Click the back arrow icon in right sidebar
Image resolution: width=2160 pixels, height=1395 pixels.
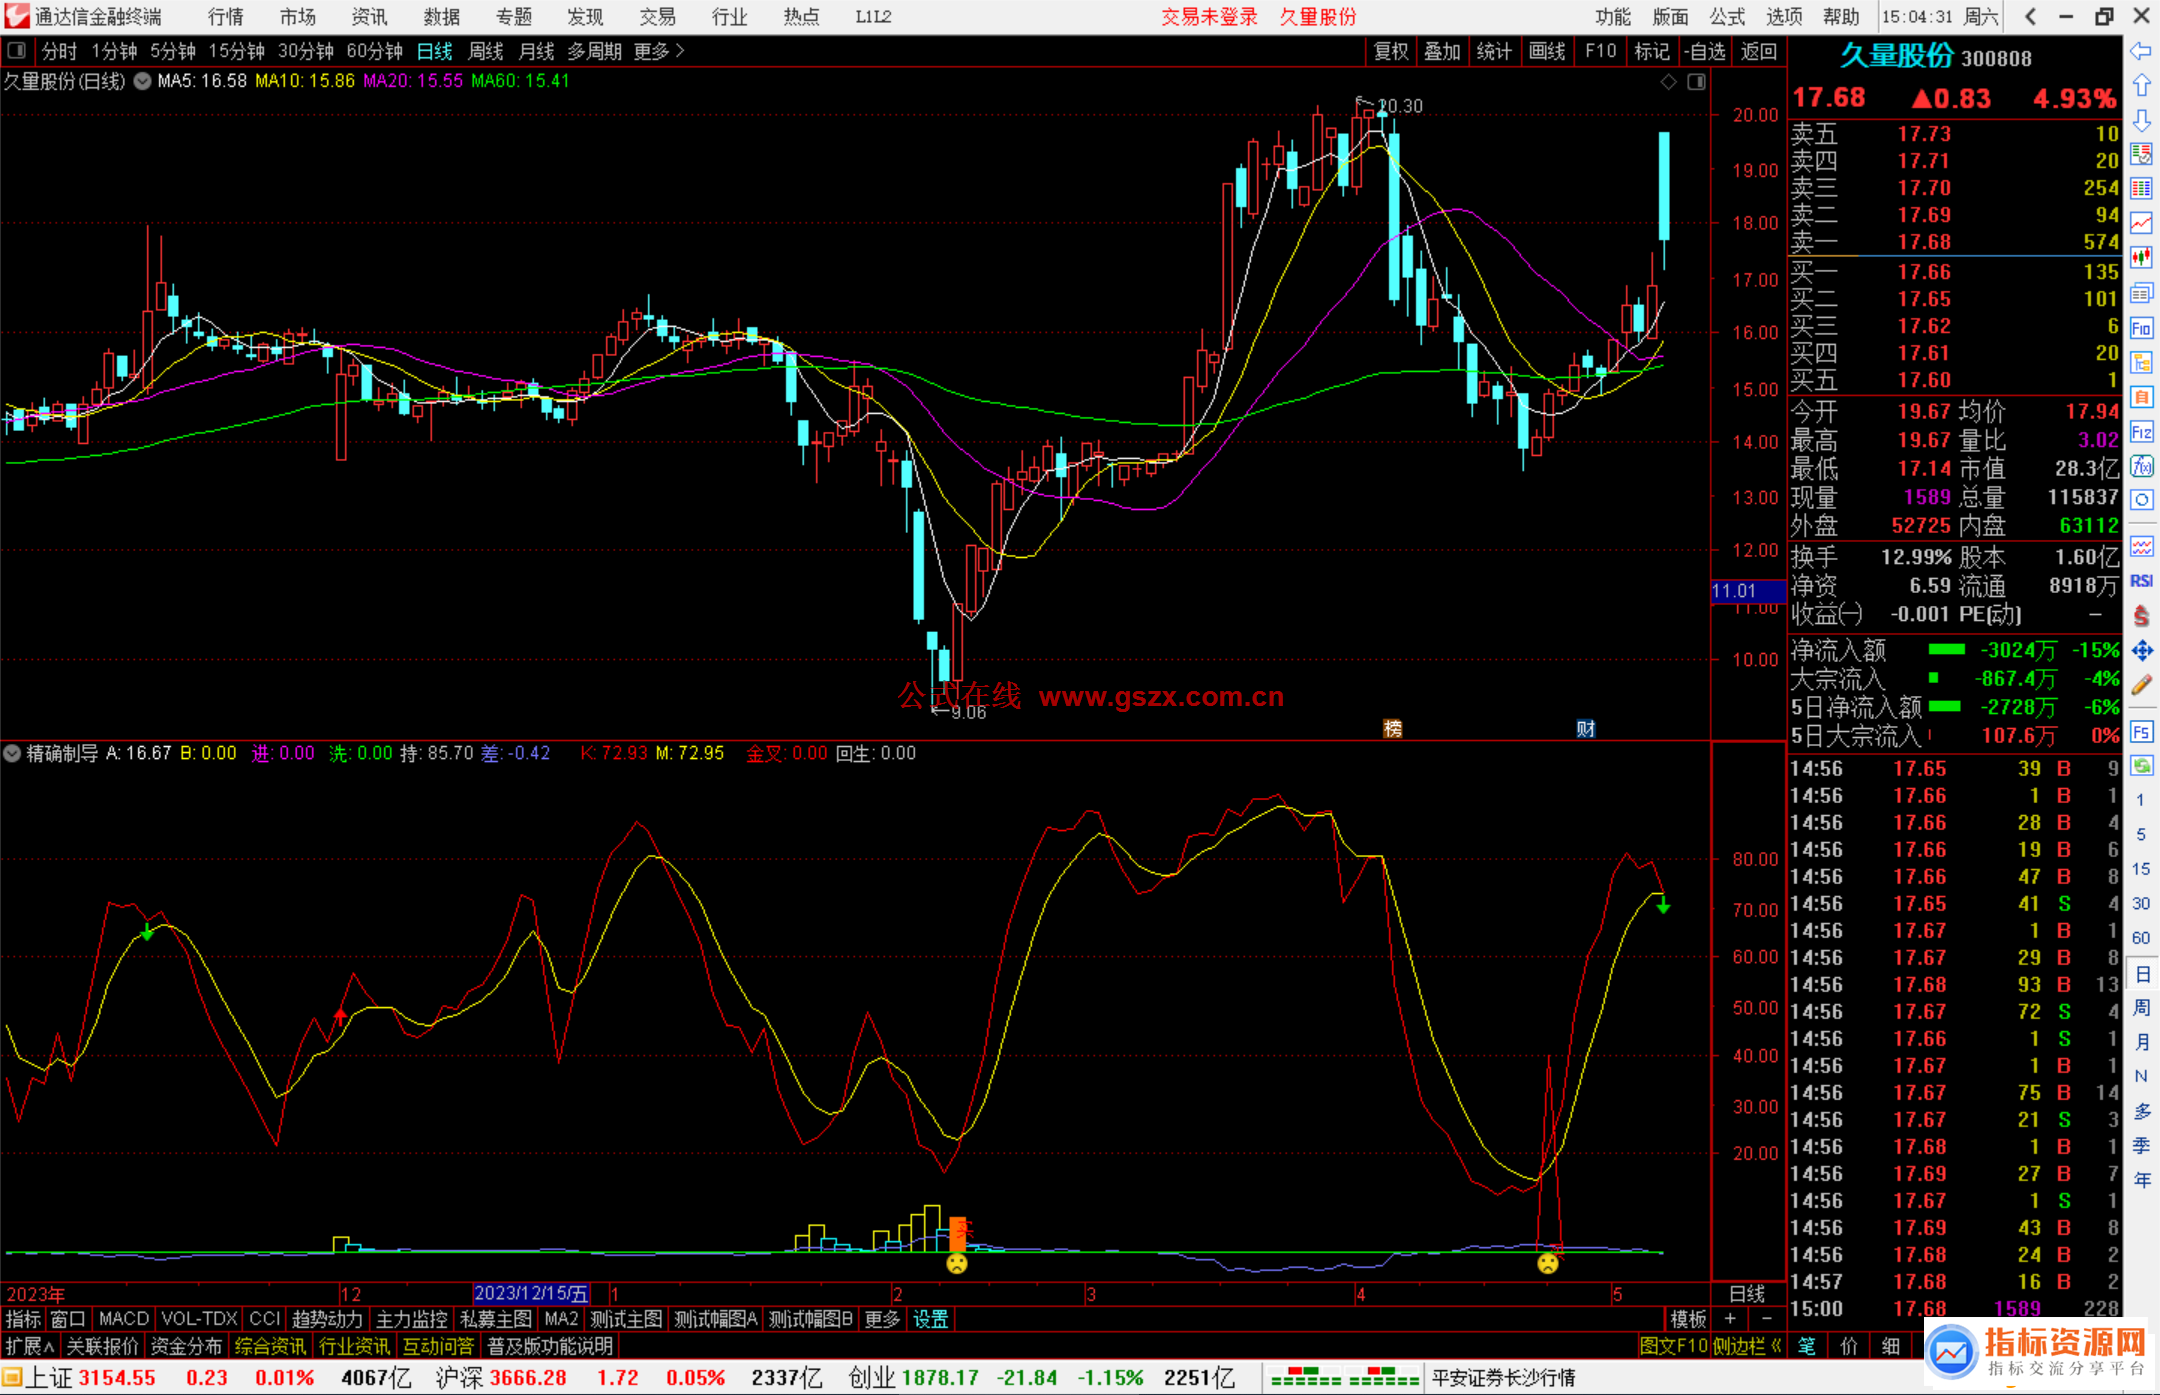(x=2141, y=51)
